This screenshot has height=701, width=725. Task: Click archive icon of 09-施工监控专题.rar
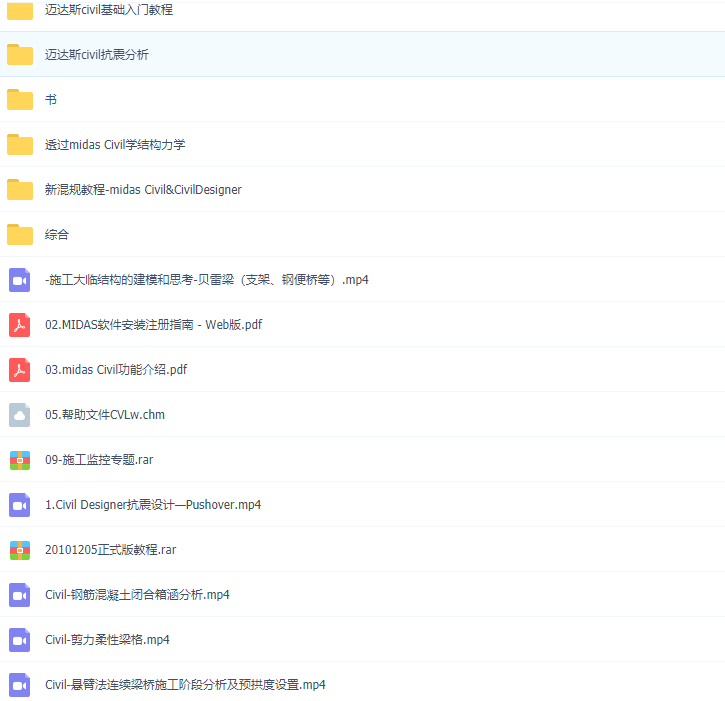20,460
